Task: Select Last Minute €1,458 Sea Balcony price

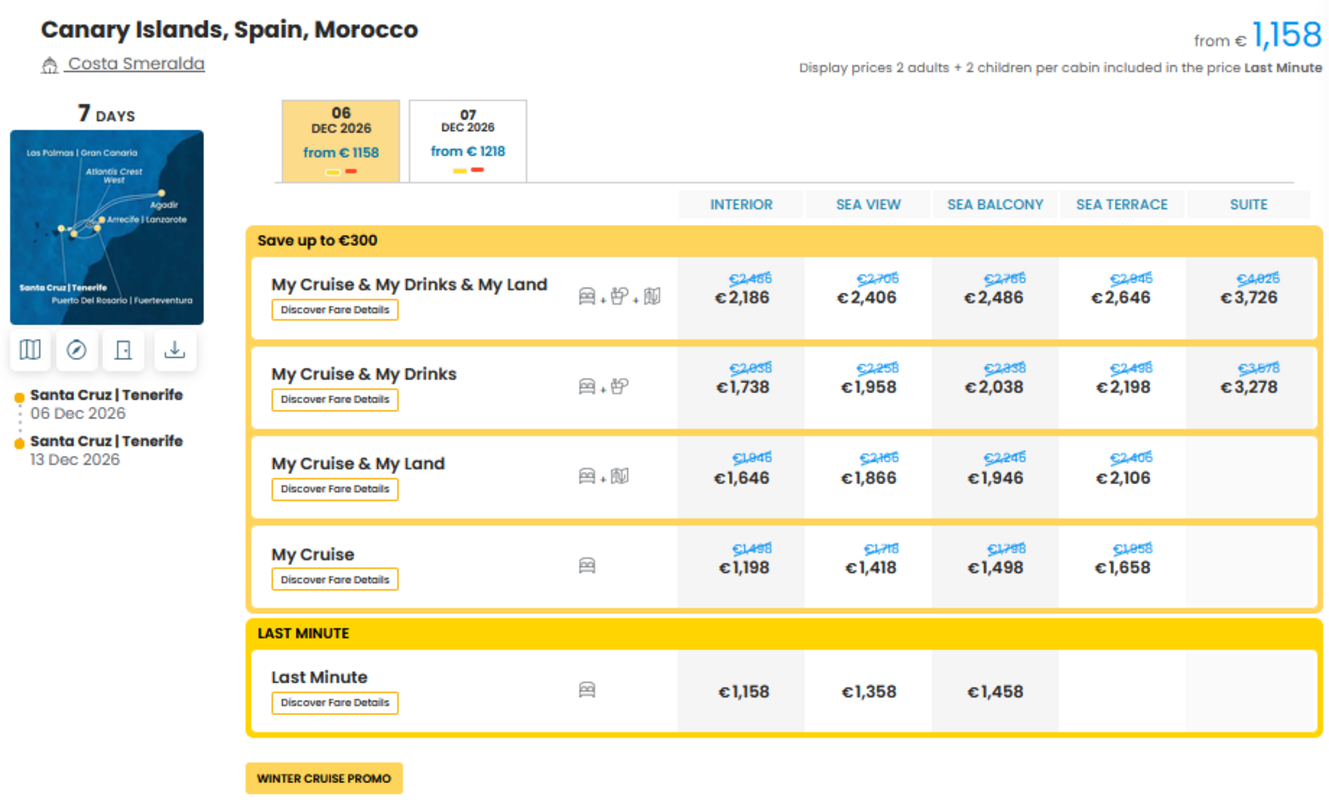Action: 995,692
